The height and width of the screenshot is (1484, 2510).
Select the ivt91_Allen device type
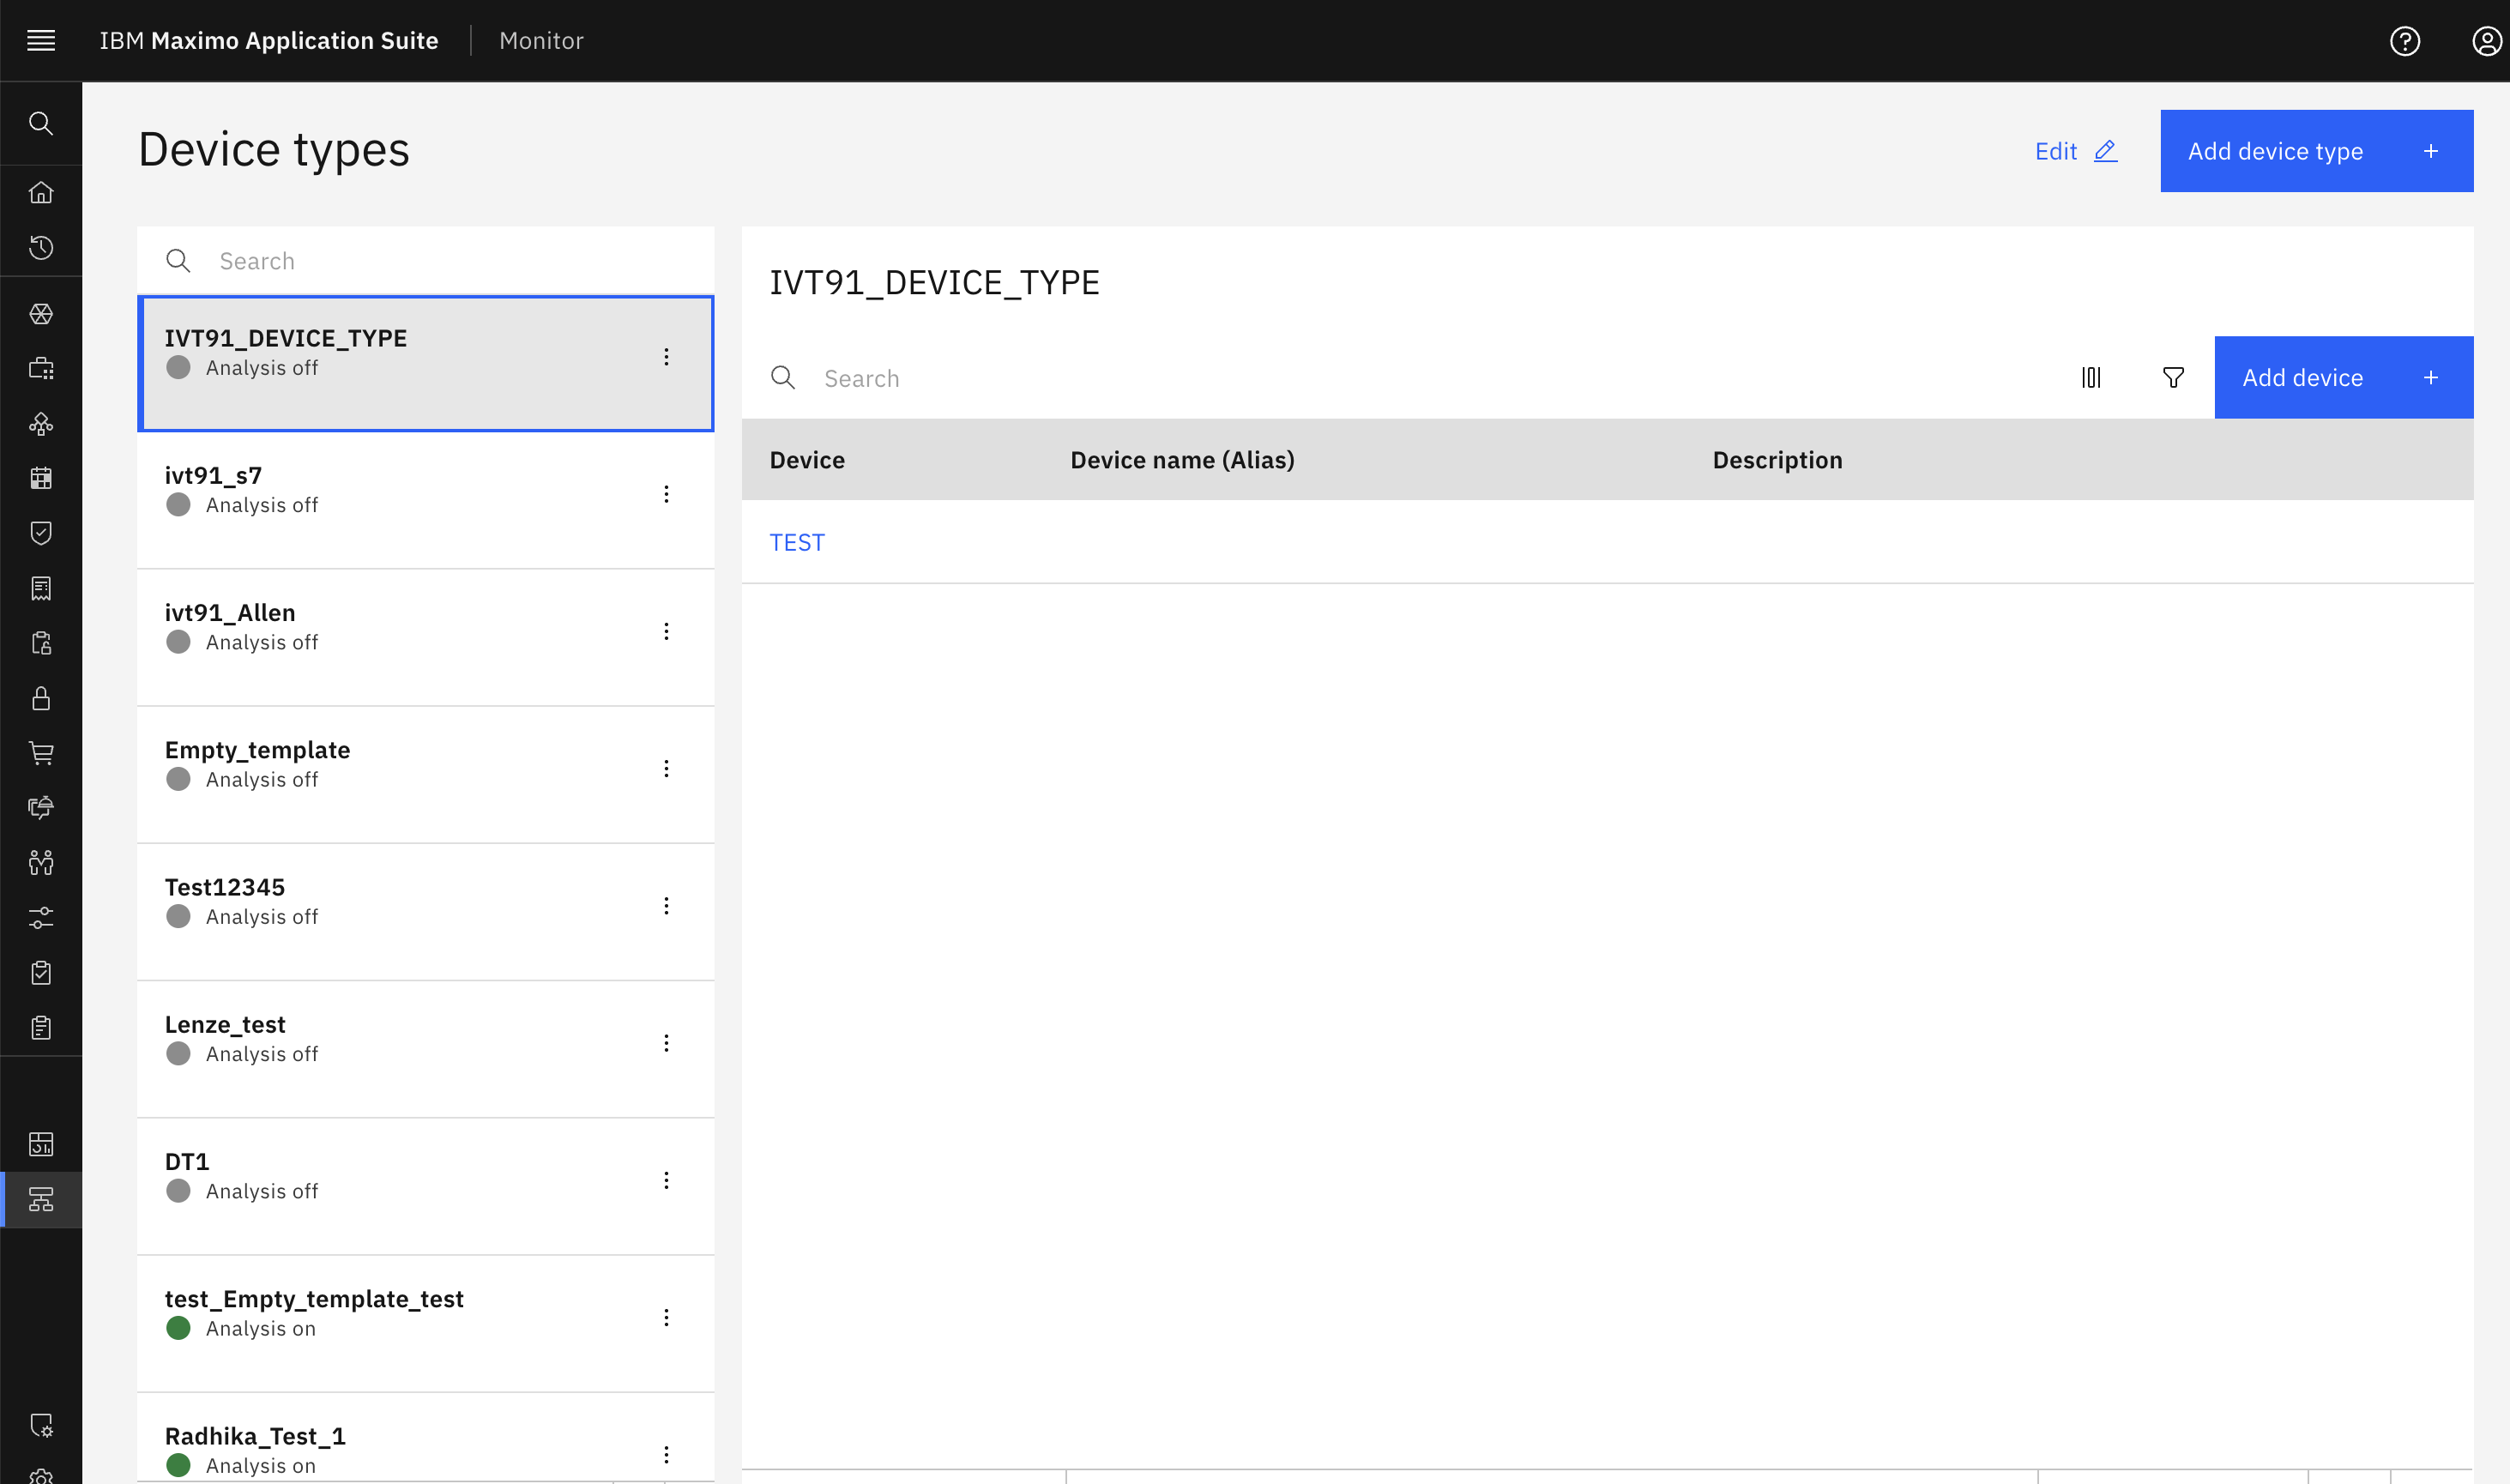(426, 637)
